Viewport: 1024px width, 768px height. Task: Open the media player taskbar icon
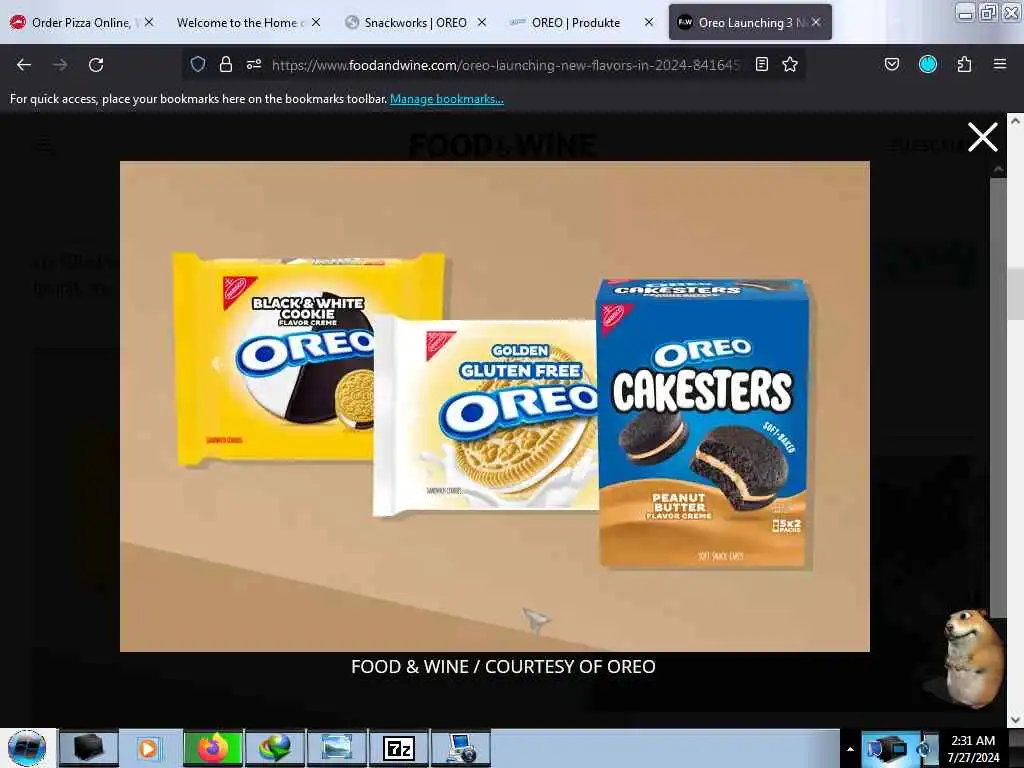(150, 748)
